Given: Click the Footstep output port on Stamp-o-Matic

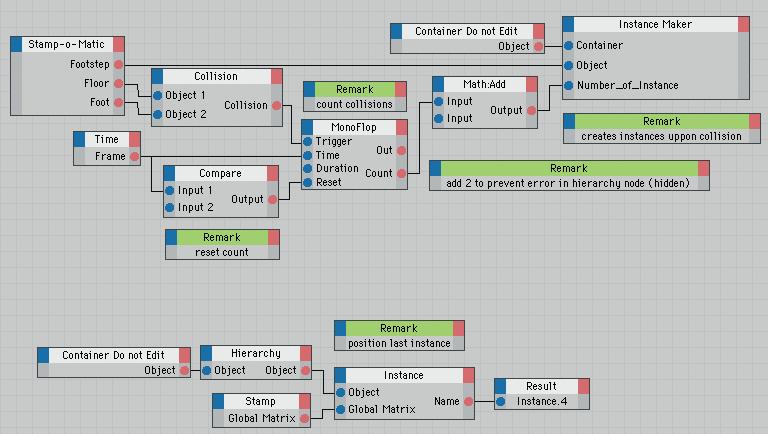Looking at the screenshot, I should tap(119, 64).
